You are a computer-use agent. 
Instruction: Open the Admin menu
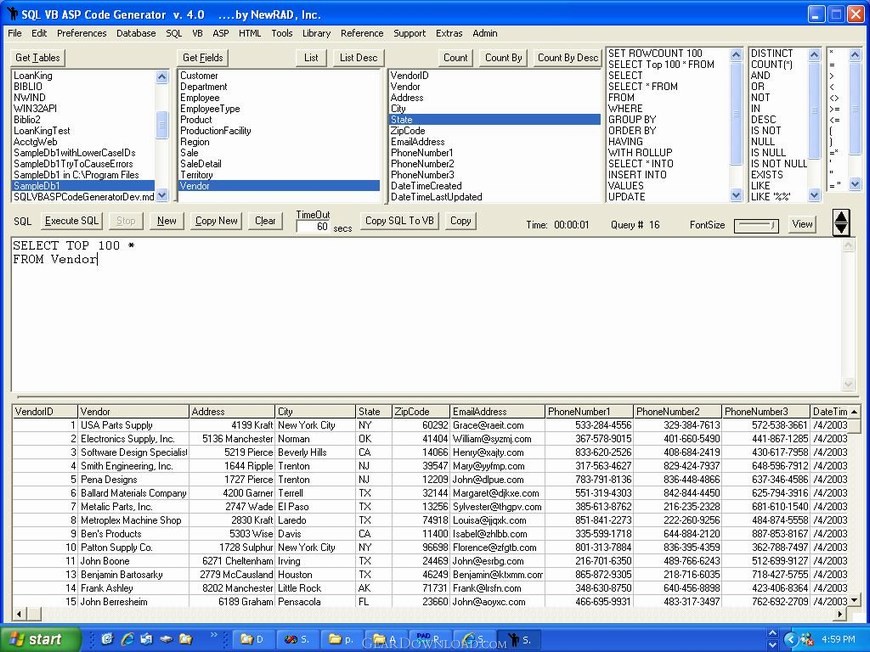485,33
